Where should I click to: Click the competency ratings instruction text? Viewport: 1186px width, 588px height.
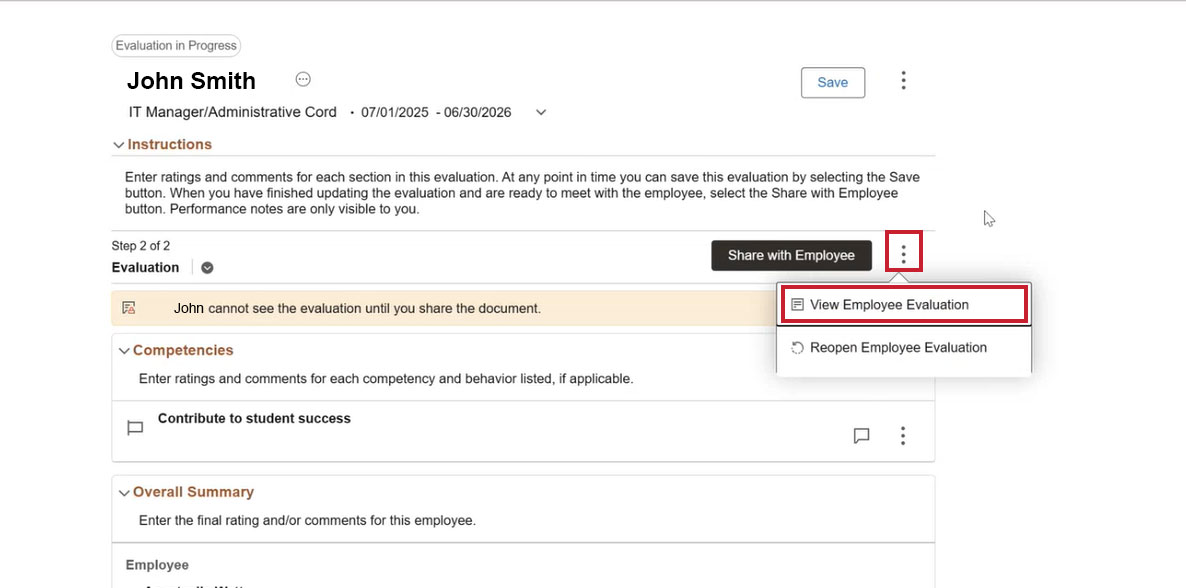(x=386, y=378)
